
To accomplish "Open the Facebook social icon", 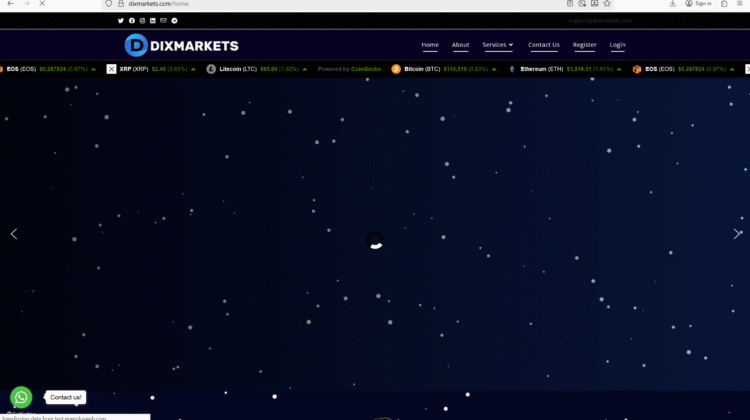I will (132, 20).
